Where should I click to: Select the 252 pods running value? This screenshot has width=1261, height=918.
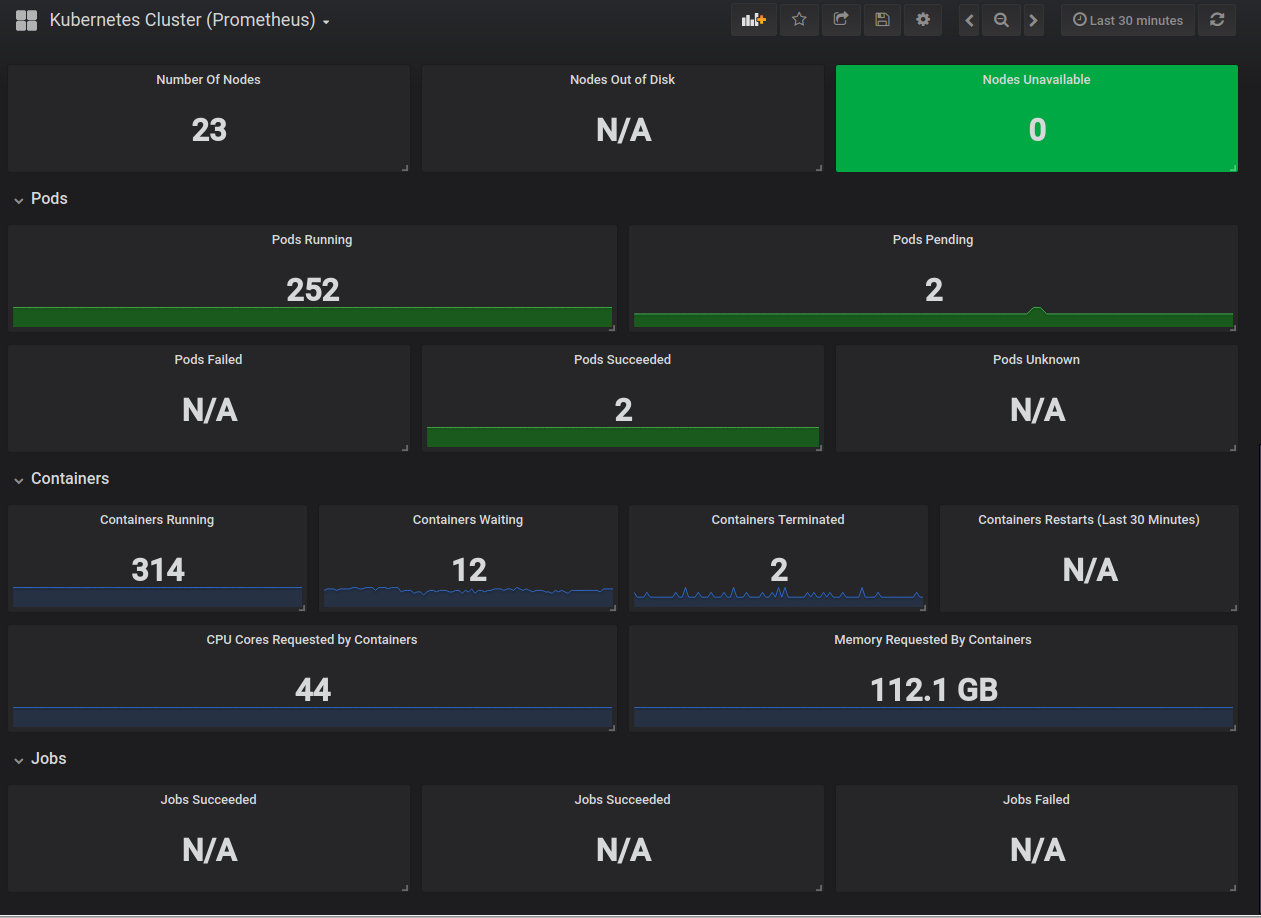[x=313, y=290]
